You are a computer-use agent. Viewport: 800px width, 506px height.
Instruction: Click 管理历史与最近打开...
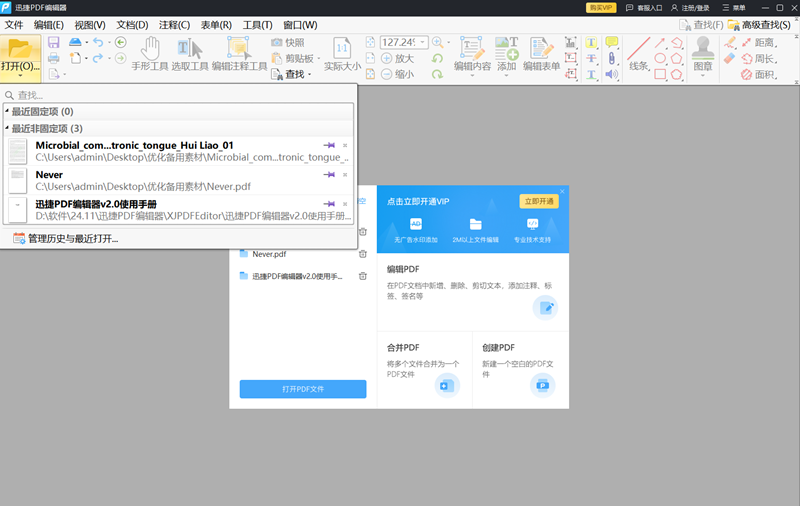(x=73, y=239)
